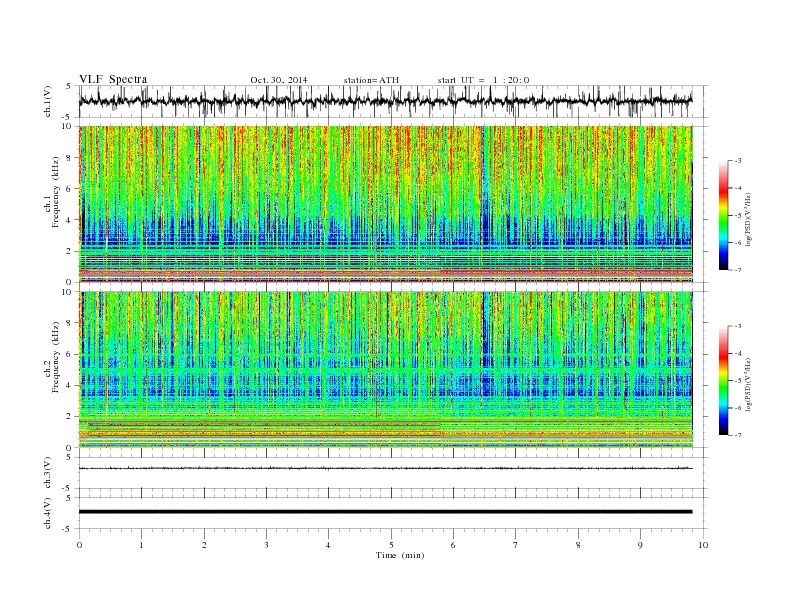
Task: Click the ch.1 spectrogram color scale bar
Action: click(x=723, y=215)
